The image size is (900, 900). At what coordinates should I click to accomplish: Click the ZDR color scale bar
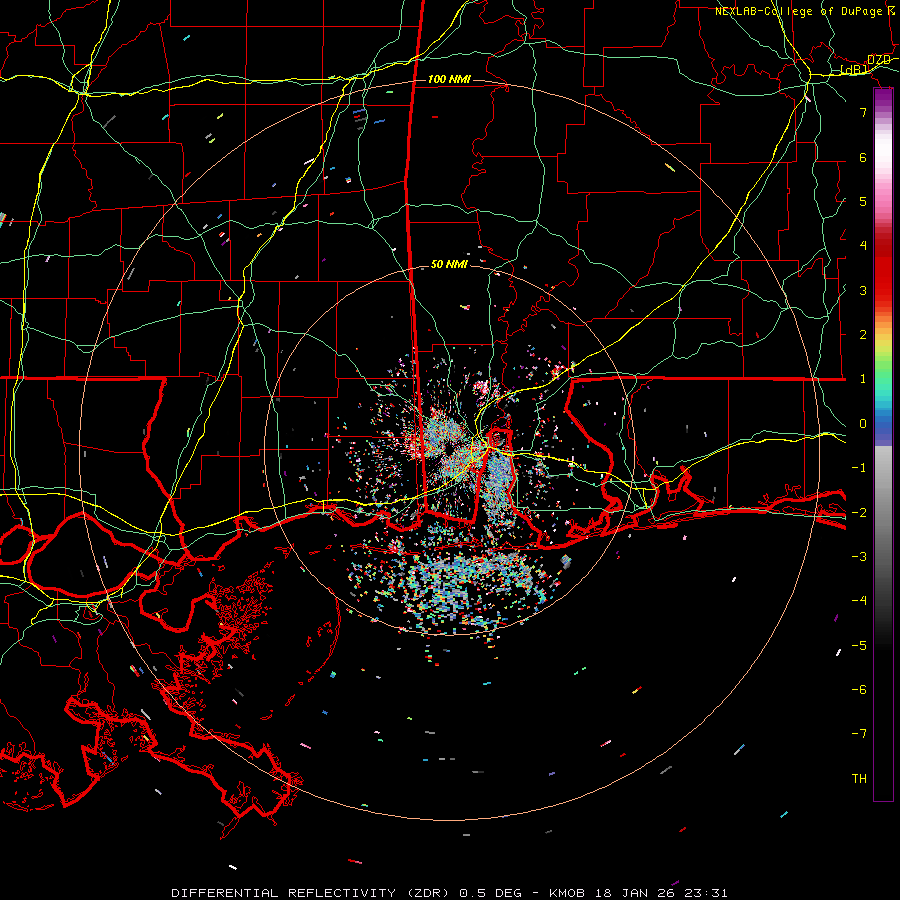(x=883, y=444)
